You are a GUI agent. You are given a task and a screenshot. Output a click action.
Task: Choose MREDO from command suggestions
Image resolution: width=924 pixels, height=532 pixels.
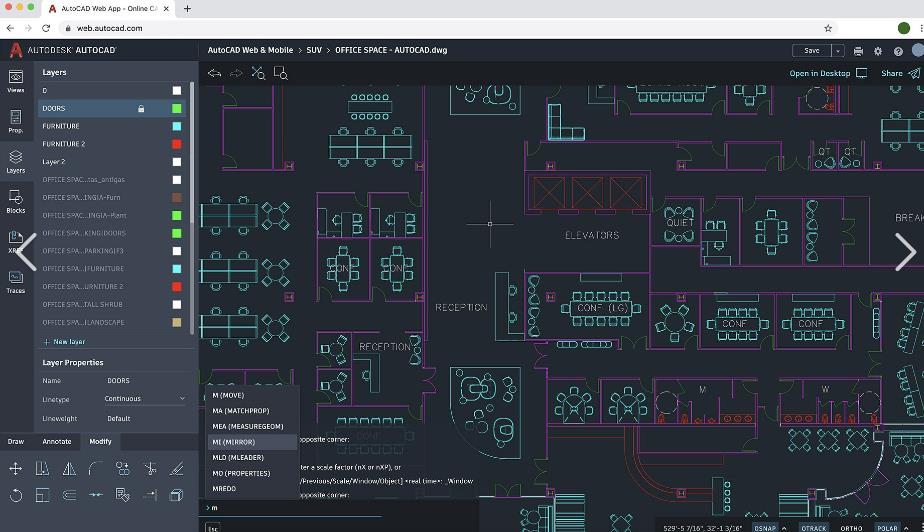[x=252, y=488]
